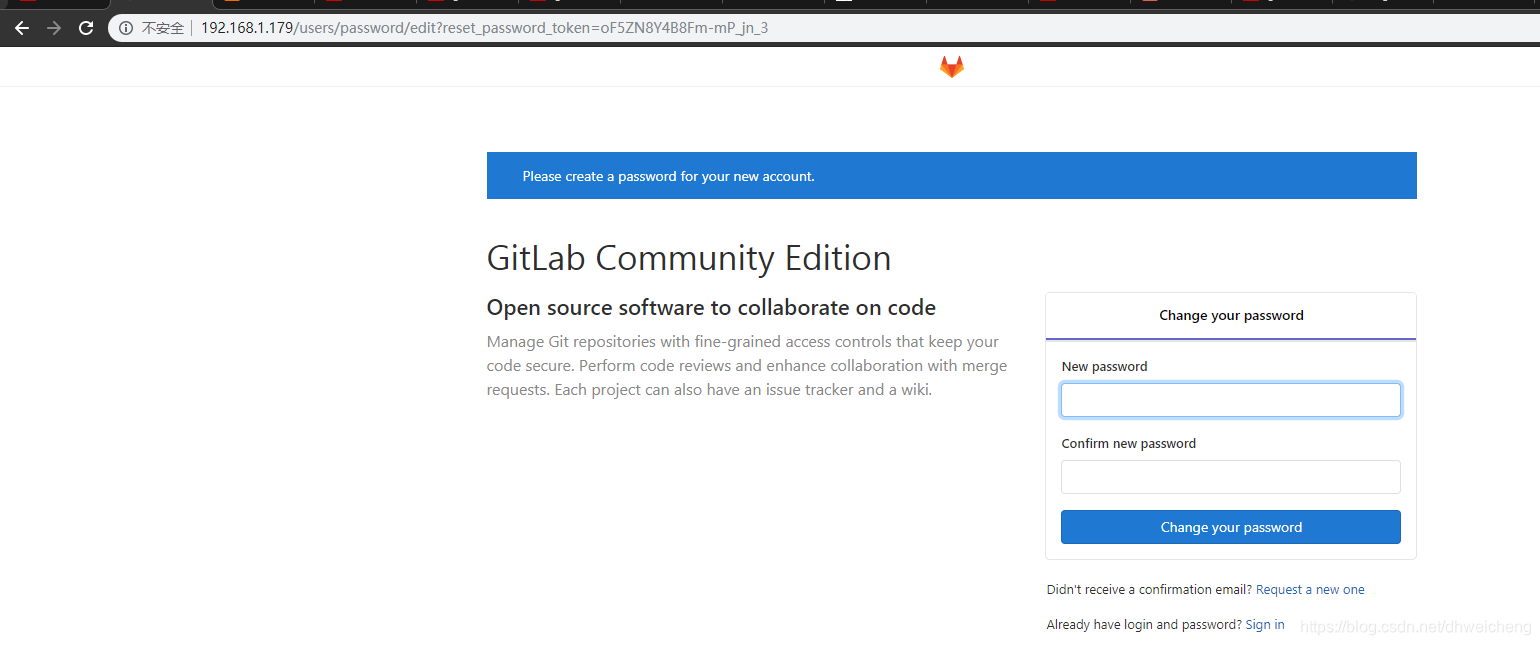1540x645 pixels.
Task: Click the 'Confirm new password' label
Action: coord(1128,444)
